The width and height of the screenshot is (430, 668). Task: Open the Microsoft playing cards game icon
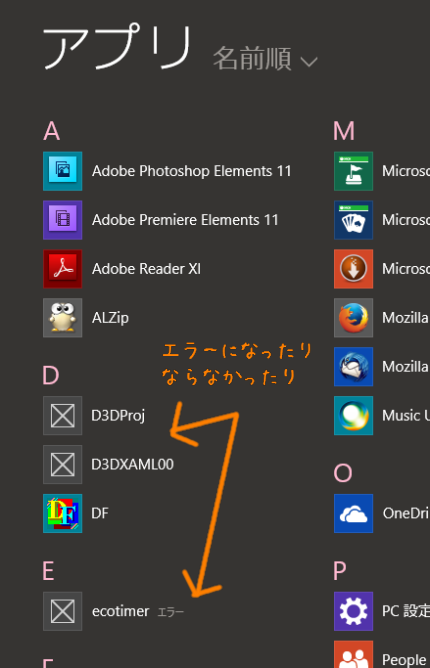[353, 220]
